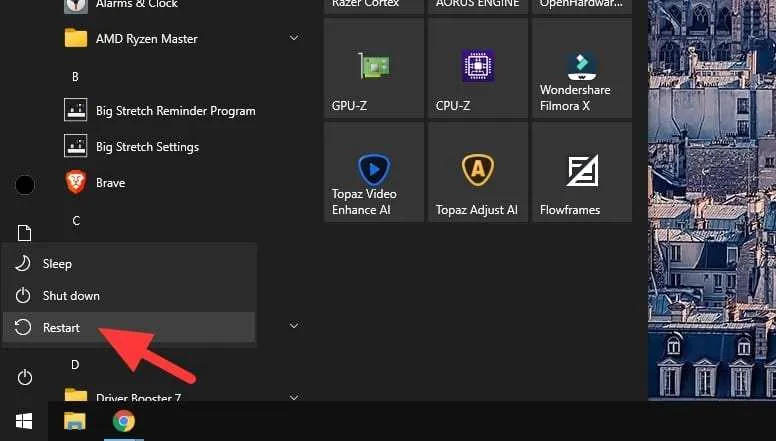
Task: Put the PC to Sleep
Action: (x=129, y=264)
